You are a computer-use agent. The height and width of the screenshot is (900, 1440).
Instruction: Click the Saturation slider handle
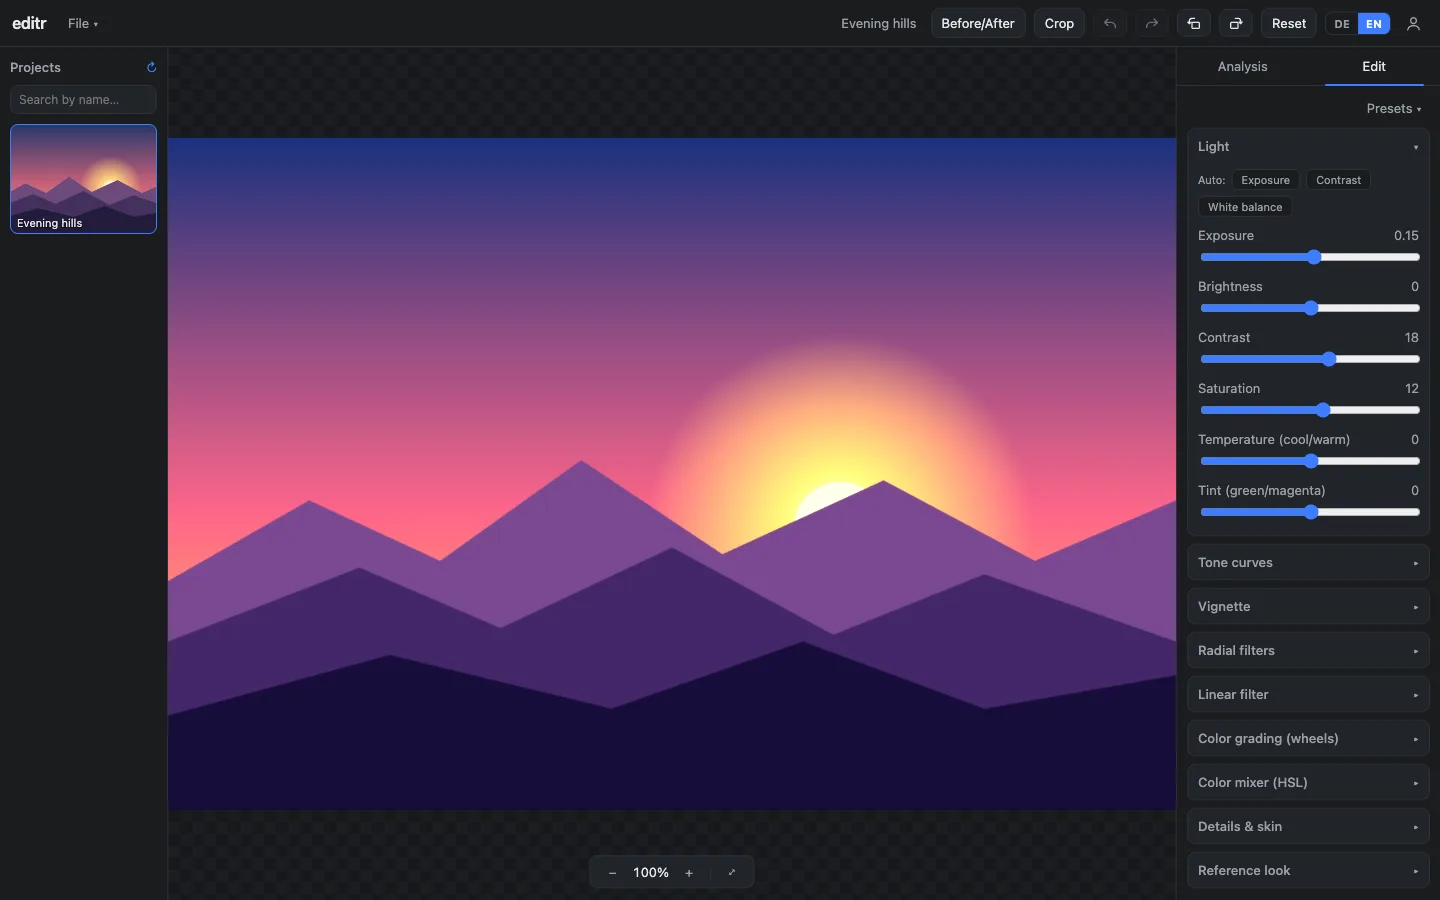click(x=1323, y=410)
